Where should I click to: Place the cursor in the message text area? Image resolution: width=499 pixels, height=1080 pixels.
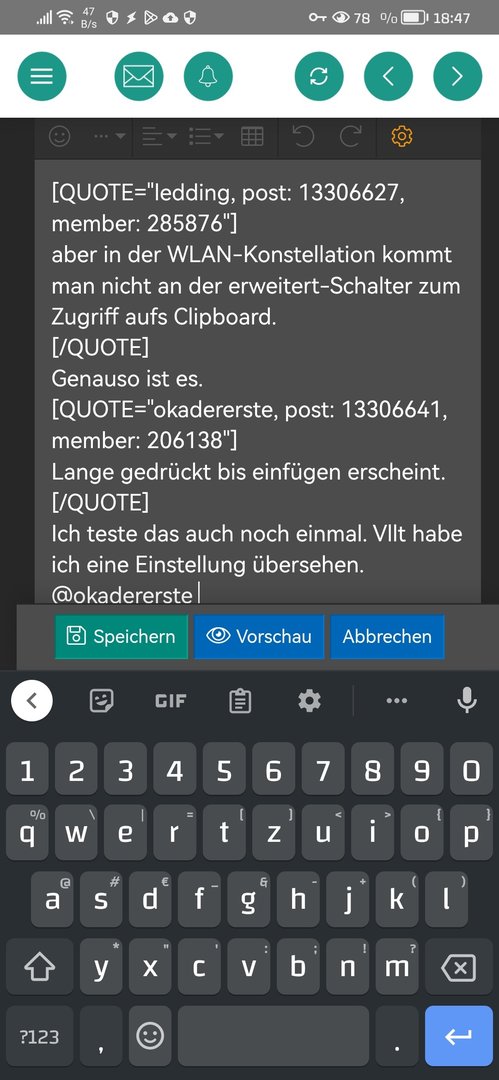click(258, 382)
